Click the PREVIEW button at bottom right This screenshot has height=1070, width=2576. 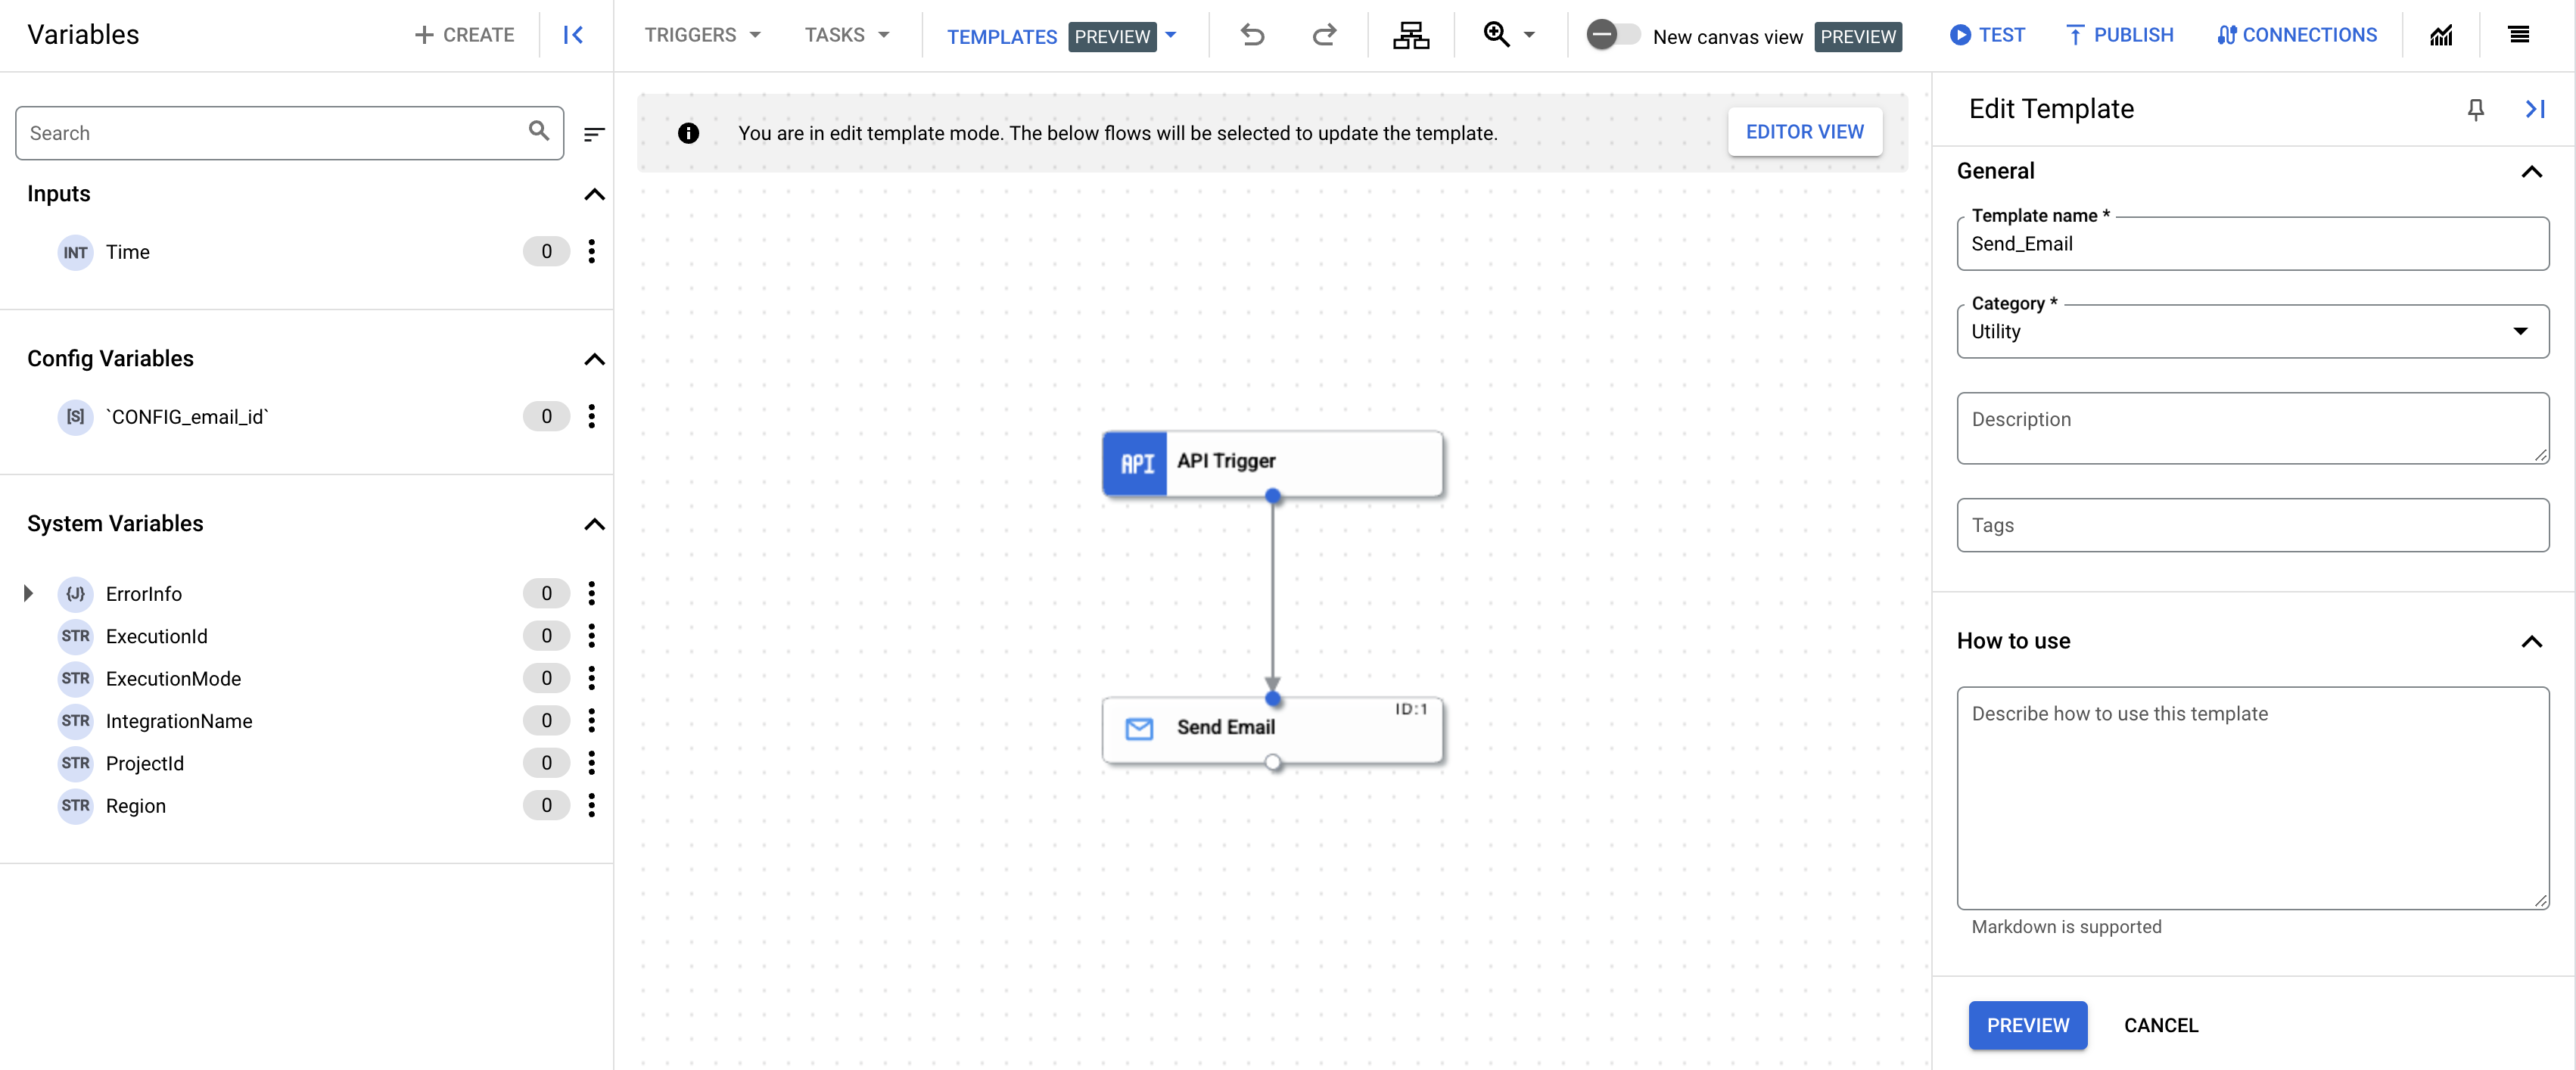tap(2029, 1024)
